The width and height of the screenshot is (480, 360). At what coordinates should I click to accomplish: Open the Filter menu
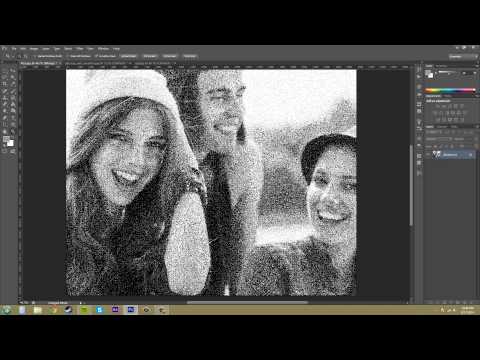click(x=79, y=48)
